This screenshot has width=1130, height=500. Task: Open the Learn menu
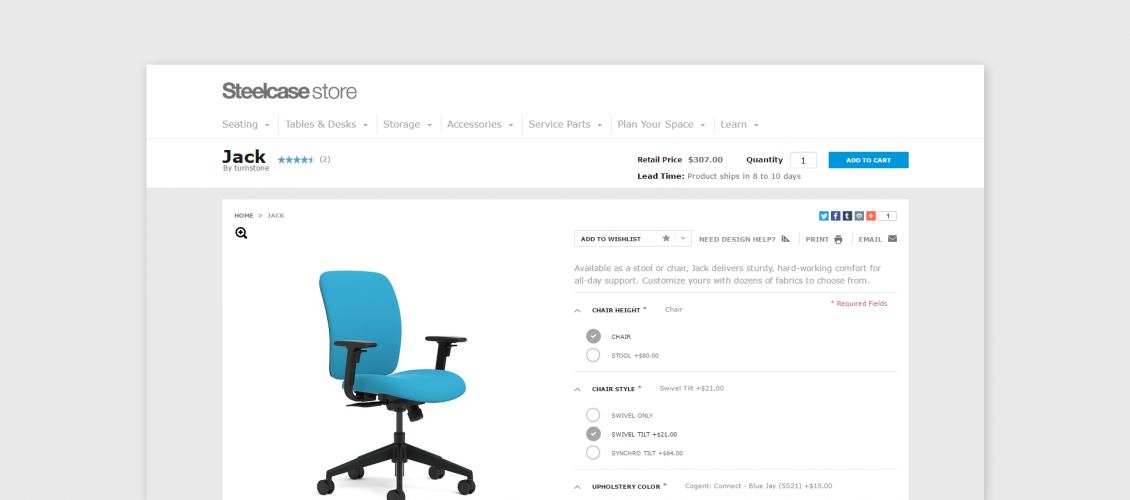tap(739, 125)
